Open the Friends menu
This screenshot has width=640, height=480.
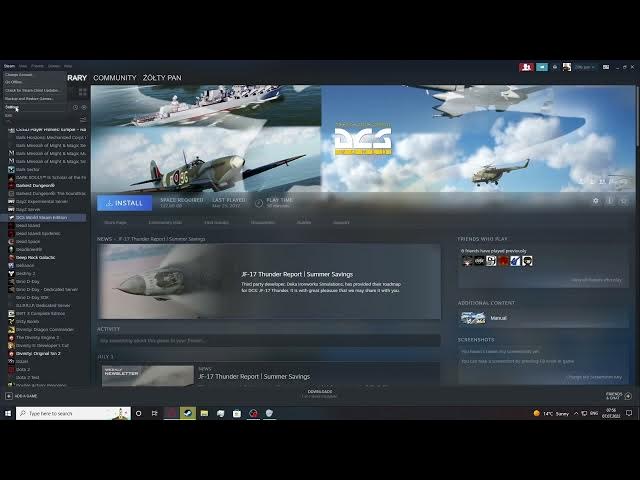(37, 66)
